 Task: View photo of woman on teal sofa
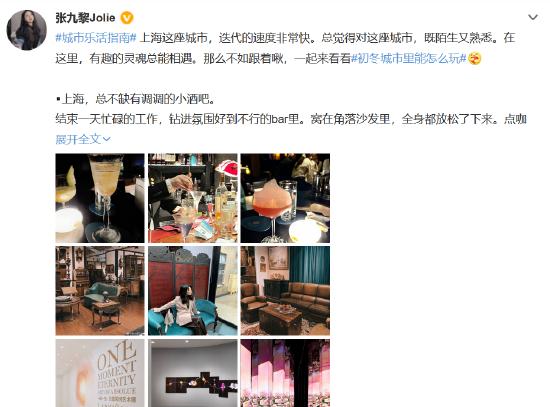[193, 291]
